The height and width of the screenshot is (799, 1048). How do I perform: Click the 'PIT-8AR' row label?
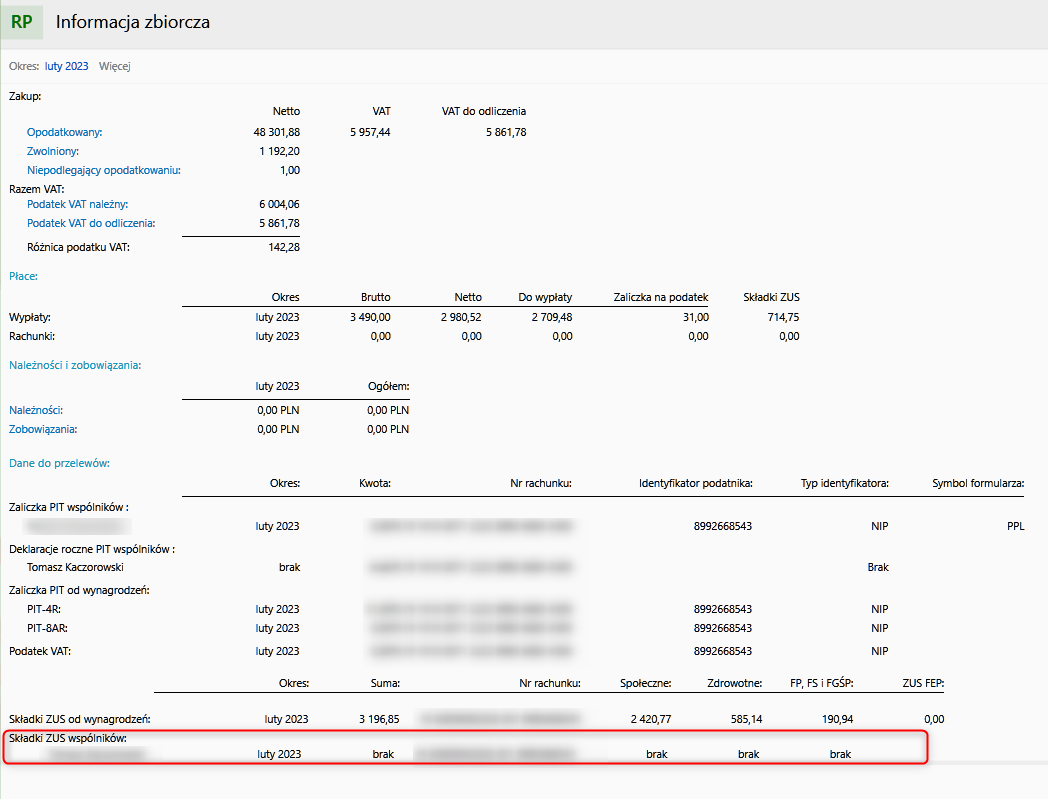[47, 628]
